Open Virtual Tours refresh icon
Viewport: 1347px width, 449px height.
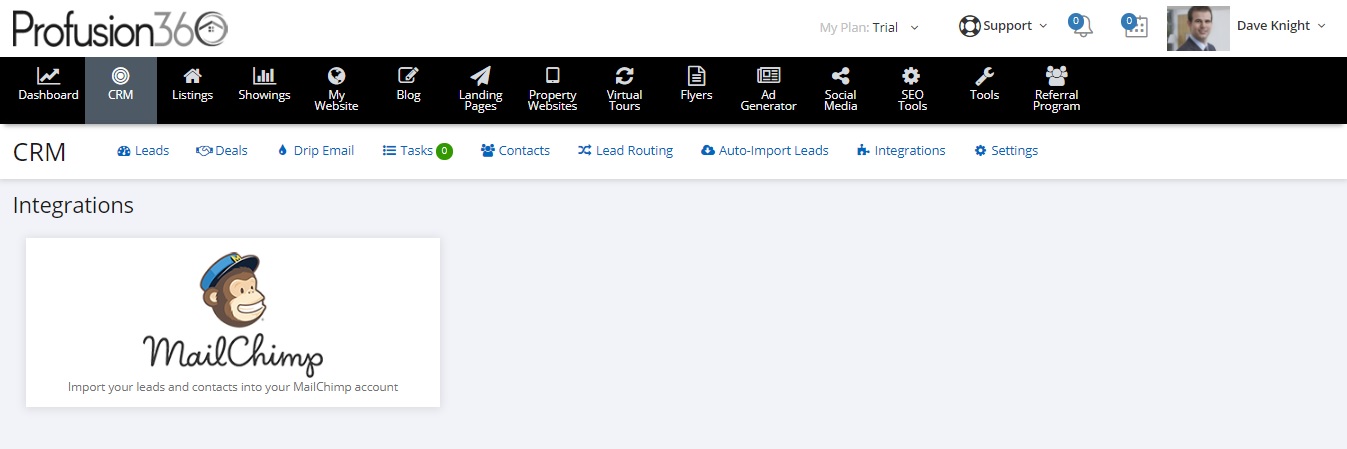coord(625,76)
